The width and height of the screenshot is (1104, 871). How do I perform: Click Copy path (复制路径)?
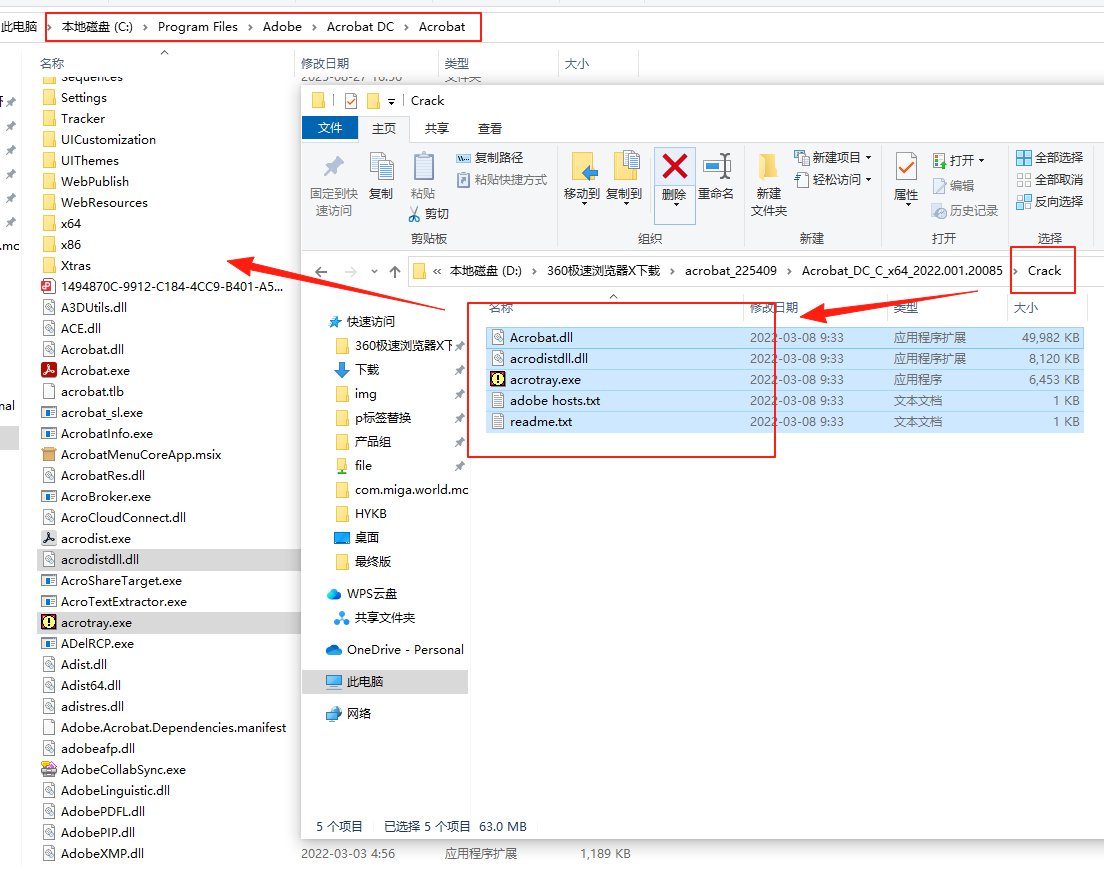pos(489,158)
